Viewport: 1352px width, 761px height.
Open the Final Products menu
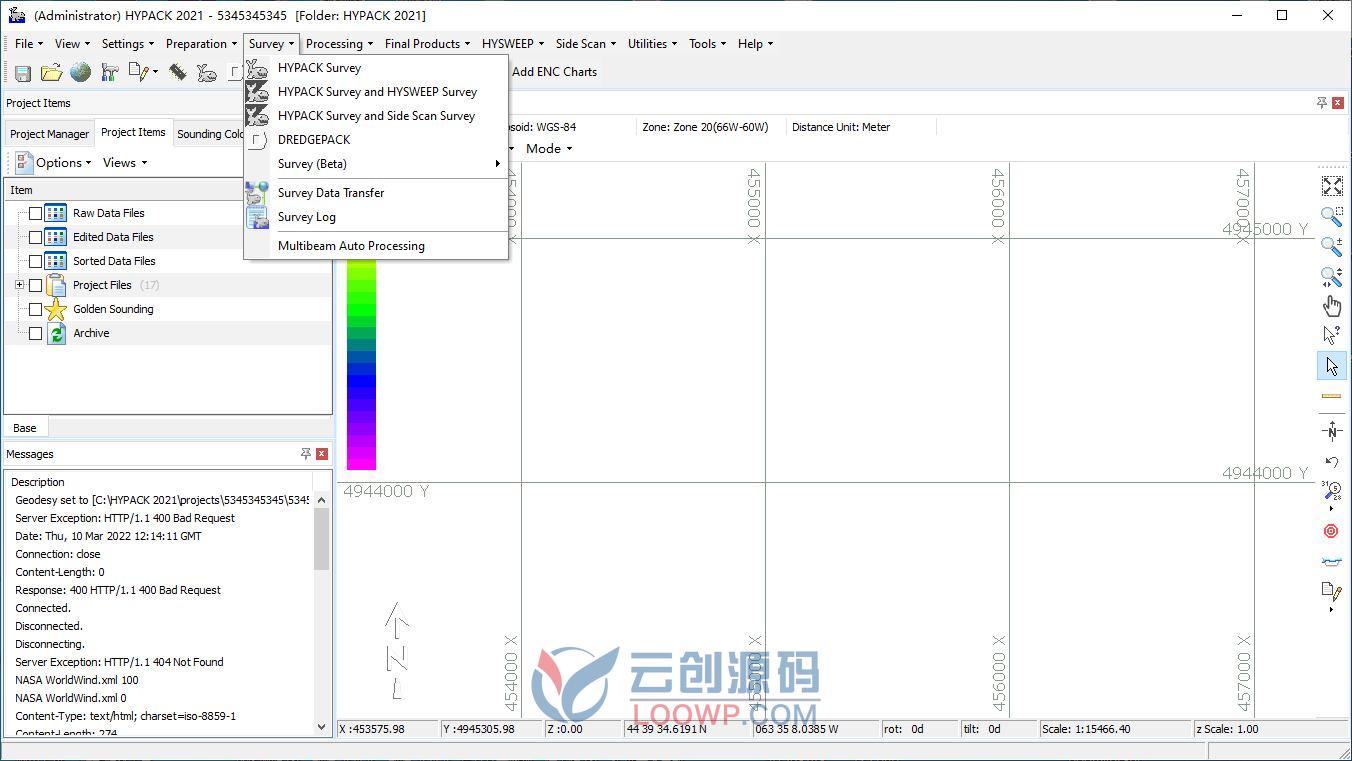pyautogui.click(x=428, y=43)
